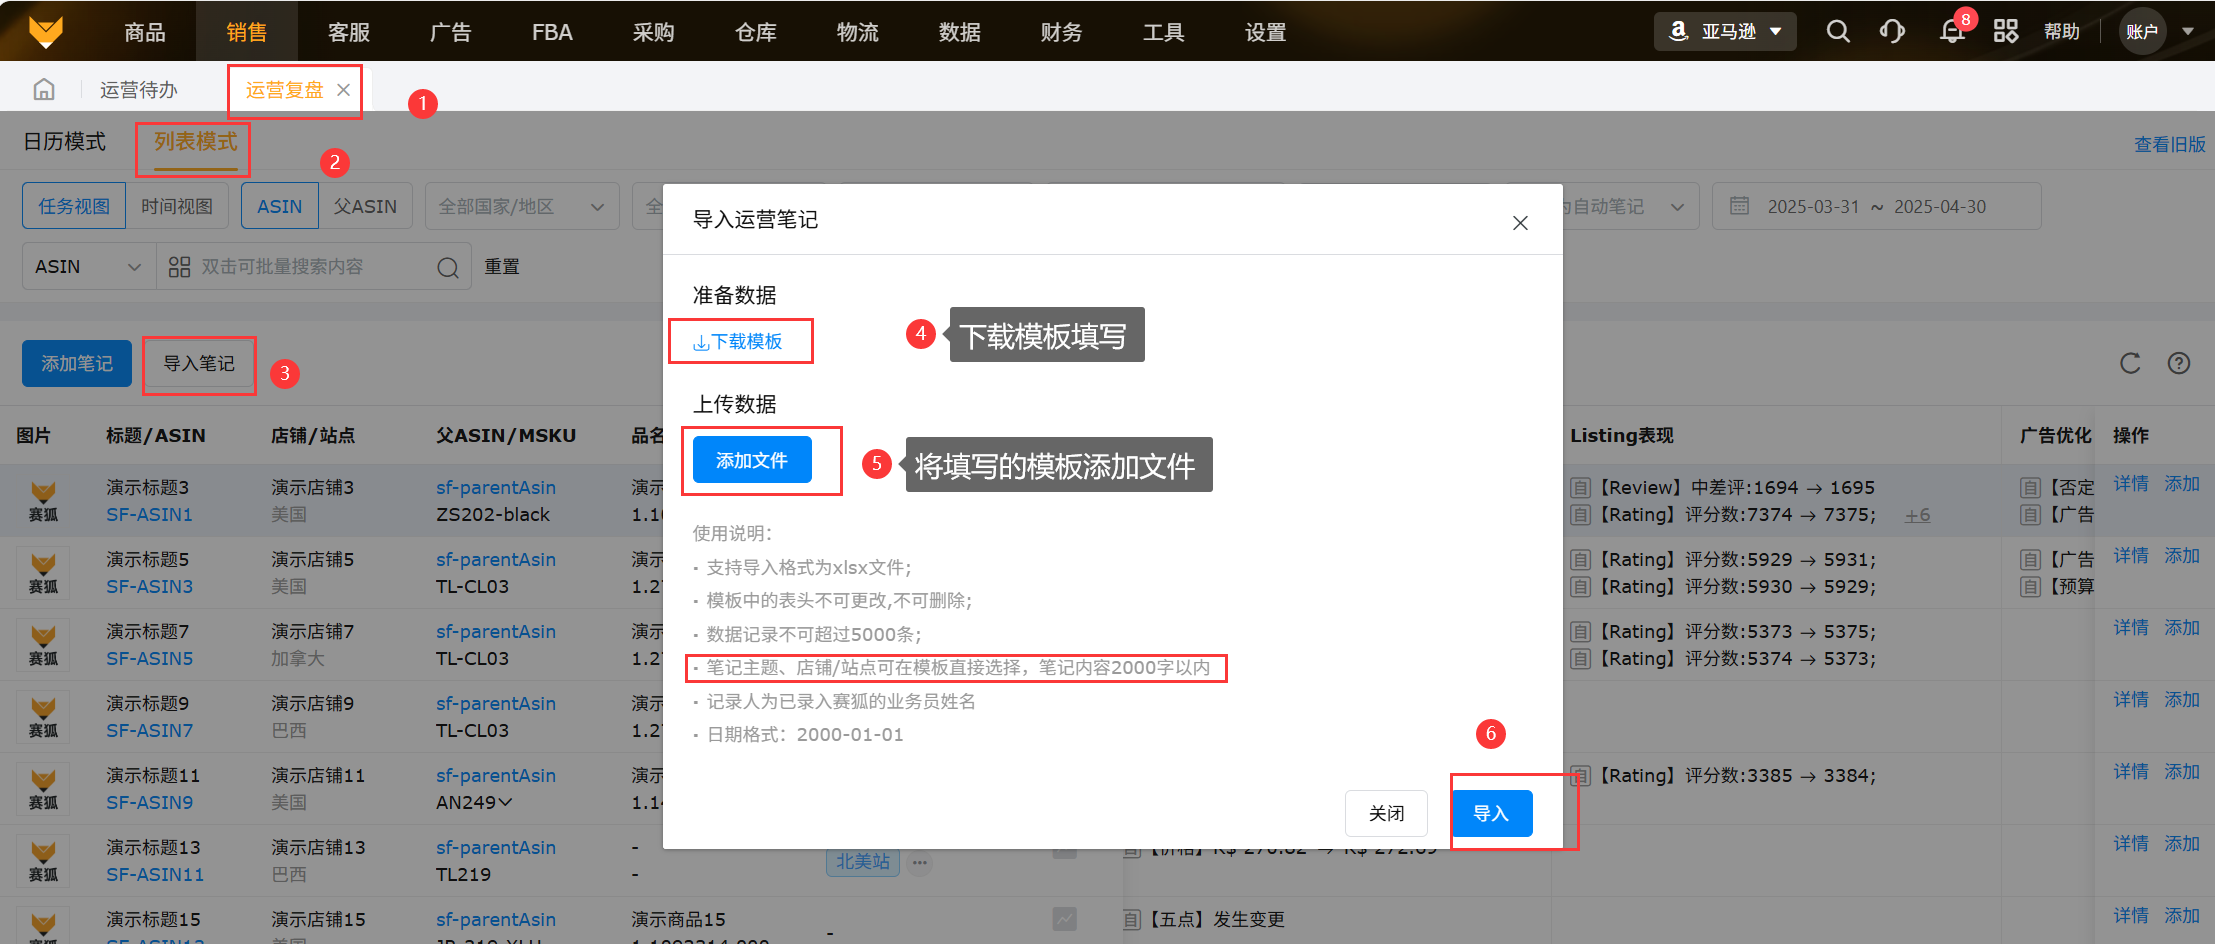Open the 账户 account dropdown
The height and width of the screenshot is (944, 2215).
pos(2157,32)
